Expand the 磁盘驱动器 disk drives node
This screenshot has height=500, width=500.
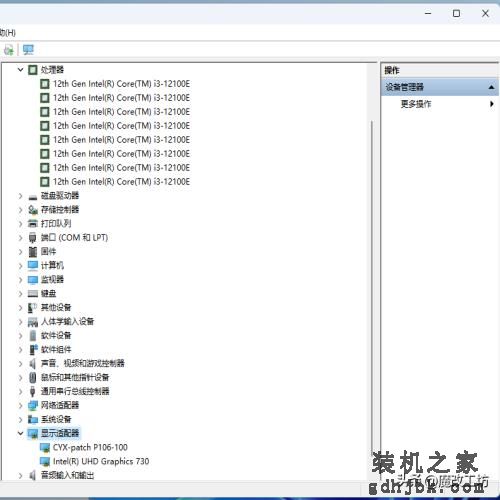(x=20, y=196)
